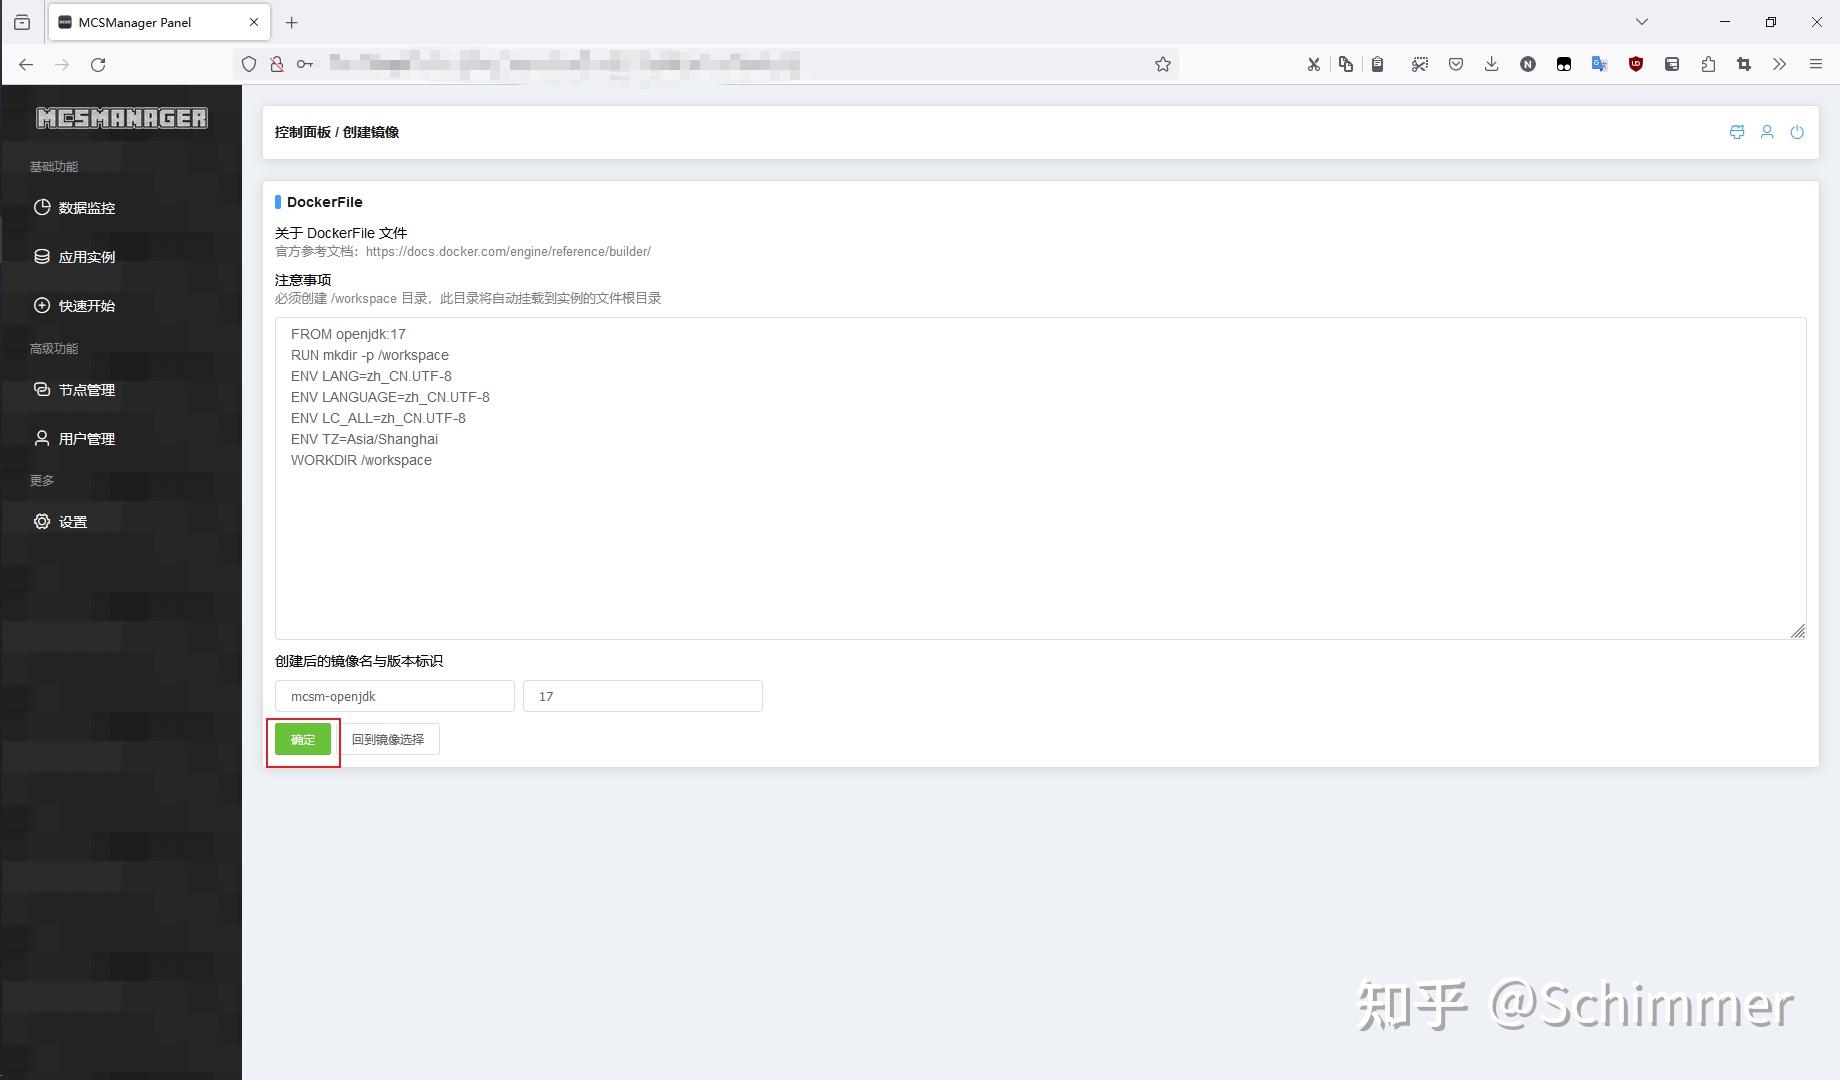The image size is (1840, 1080).
Task: Expand the toolbar overflow double-chevron
Action: pos(1779,63)
